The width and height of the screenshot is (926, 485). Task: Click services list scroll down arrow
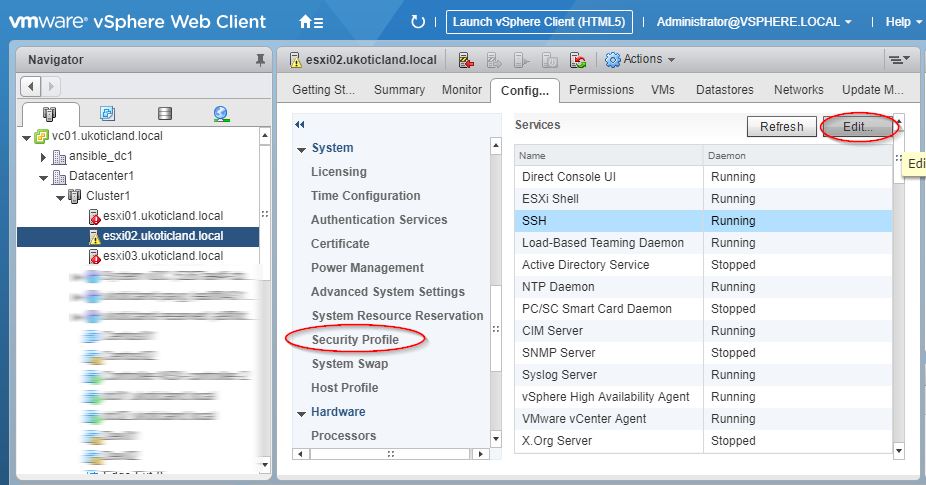pos(899,451)
